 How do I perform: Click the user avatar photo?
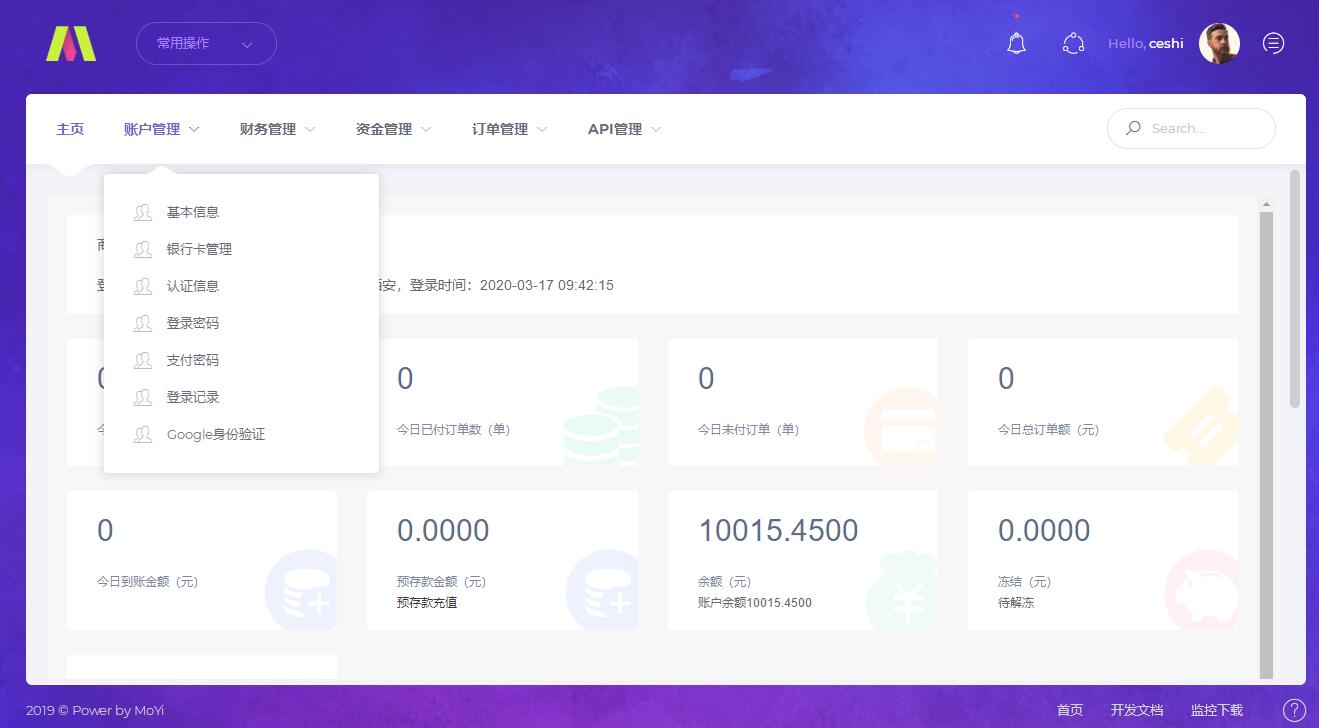pyautogui.click(x=1219, y=43)
